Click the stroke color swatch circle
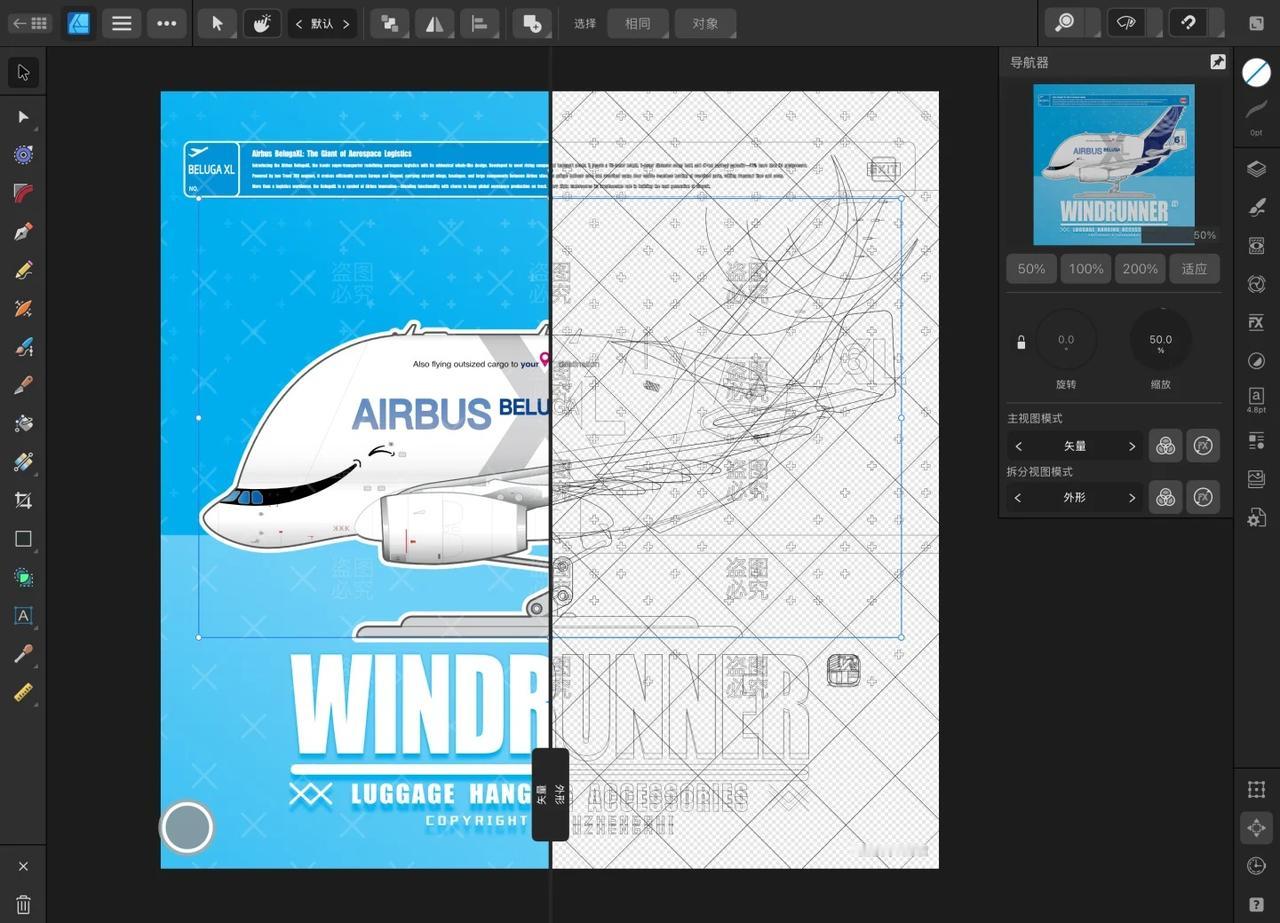 coord(1256,72)
